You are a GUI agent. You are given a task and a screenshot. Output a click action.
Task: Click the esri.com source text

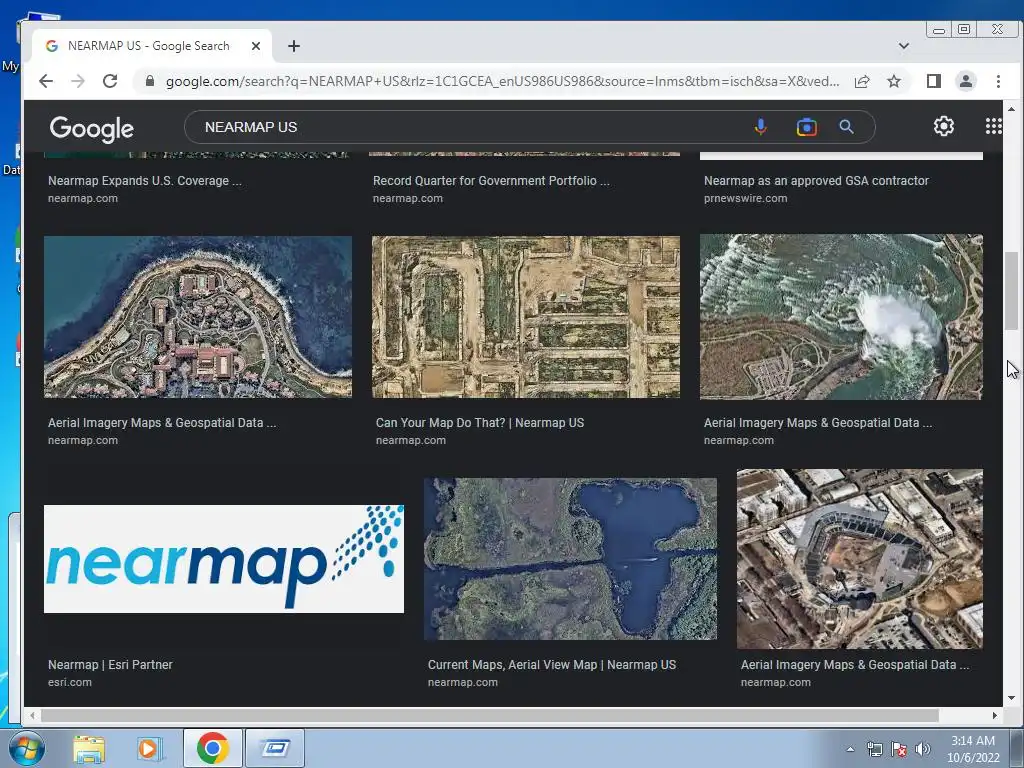(70, 682)
